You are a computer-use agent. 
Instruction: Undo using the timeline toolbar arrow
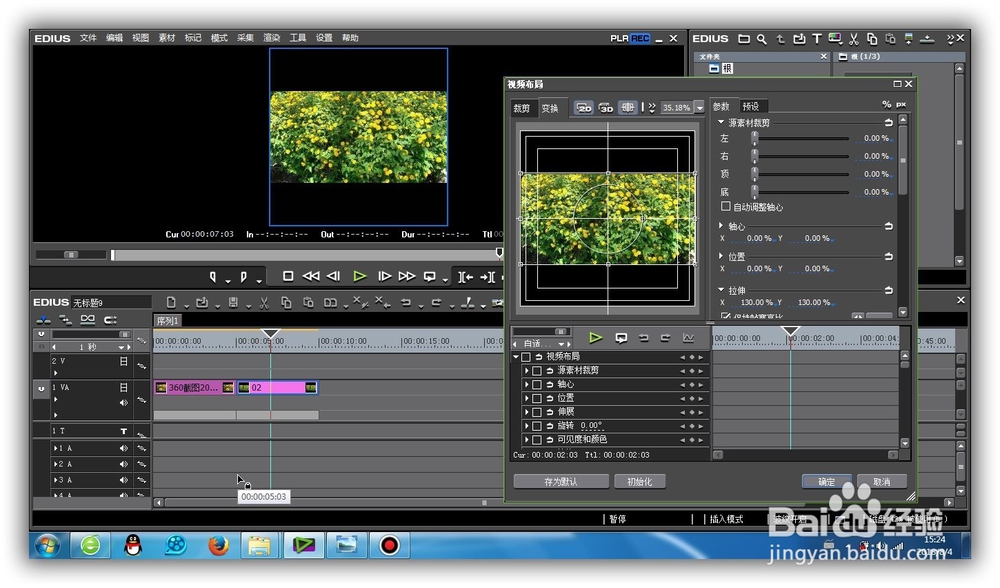pos(406,302)
